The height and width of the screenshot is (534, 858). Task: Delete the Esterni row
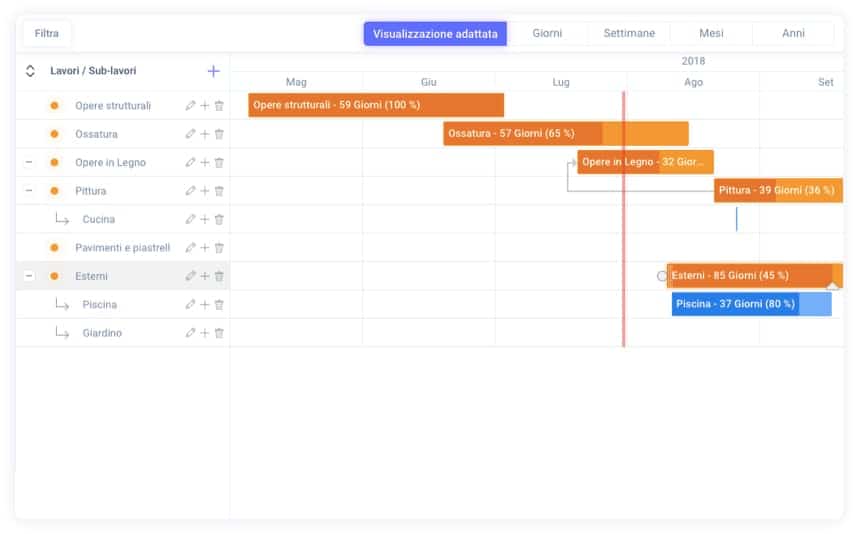tap(219, 276)
